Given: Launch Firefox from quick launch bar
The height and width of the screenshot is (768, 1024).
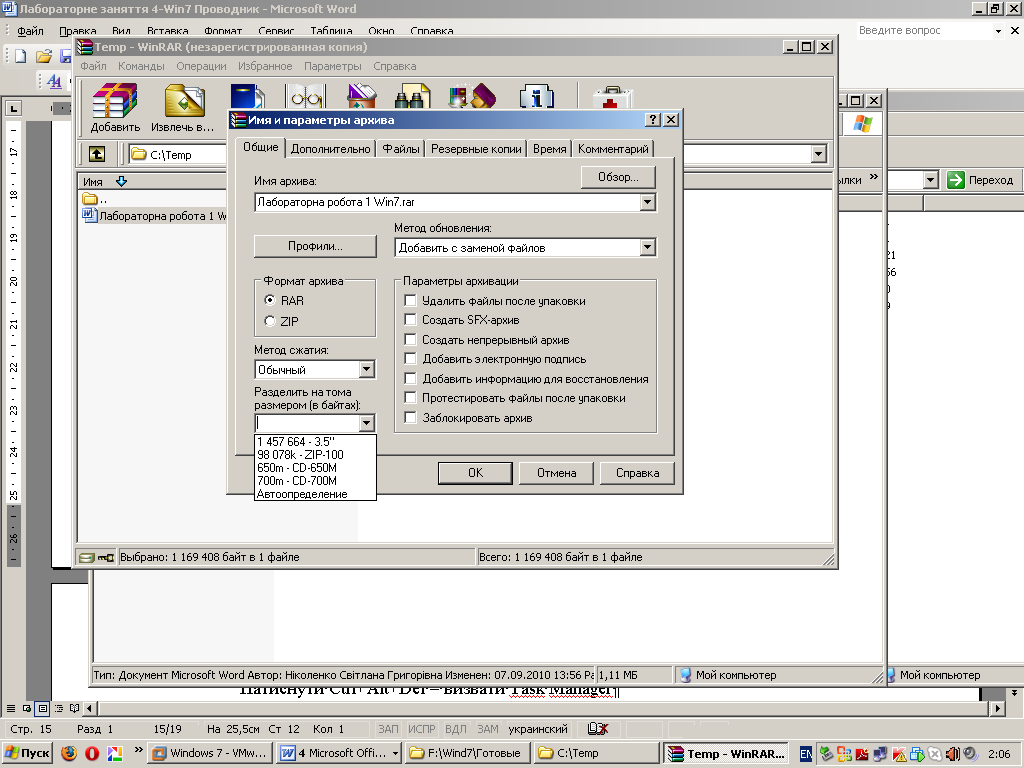Looking at the screenshot, I should [69, 753].
